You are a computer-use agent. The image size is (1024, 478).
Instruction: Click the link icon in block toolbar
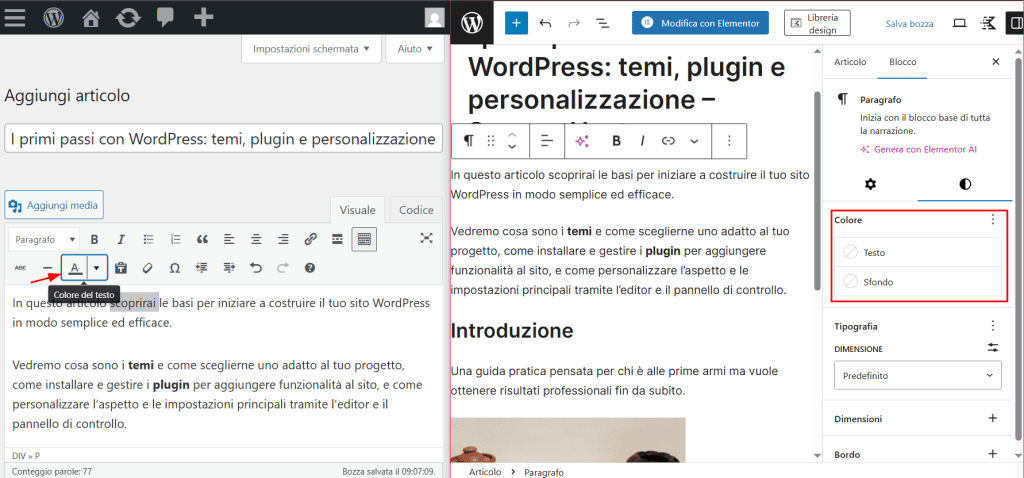[x=668, y=141]
